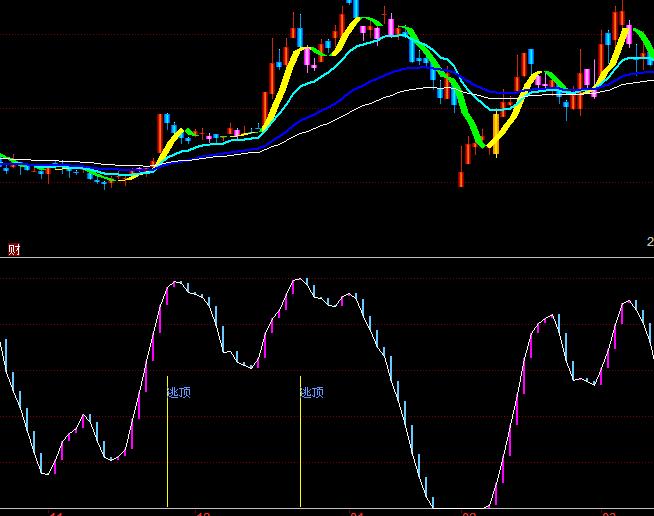Click the second yellow vertical signal line
Image resolution: width=654 pixels, height=516 pixels.
[300, 450]
